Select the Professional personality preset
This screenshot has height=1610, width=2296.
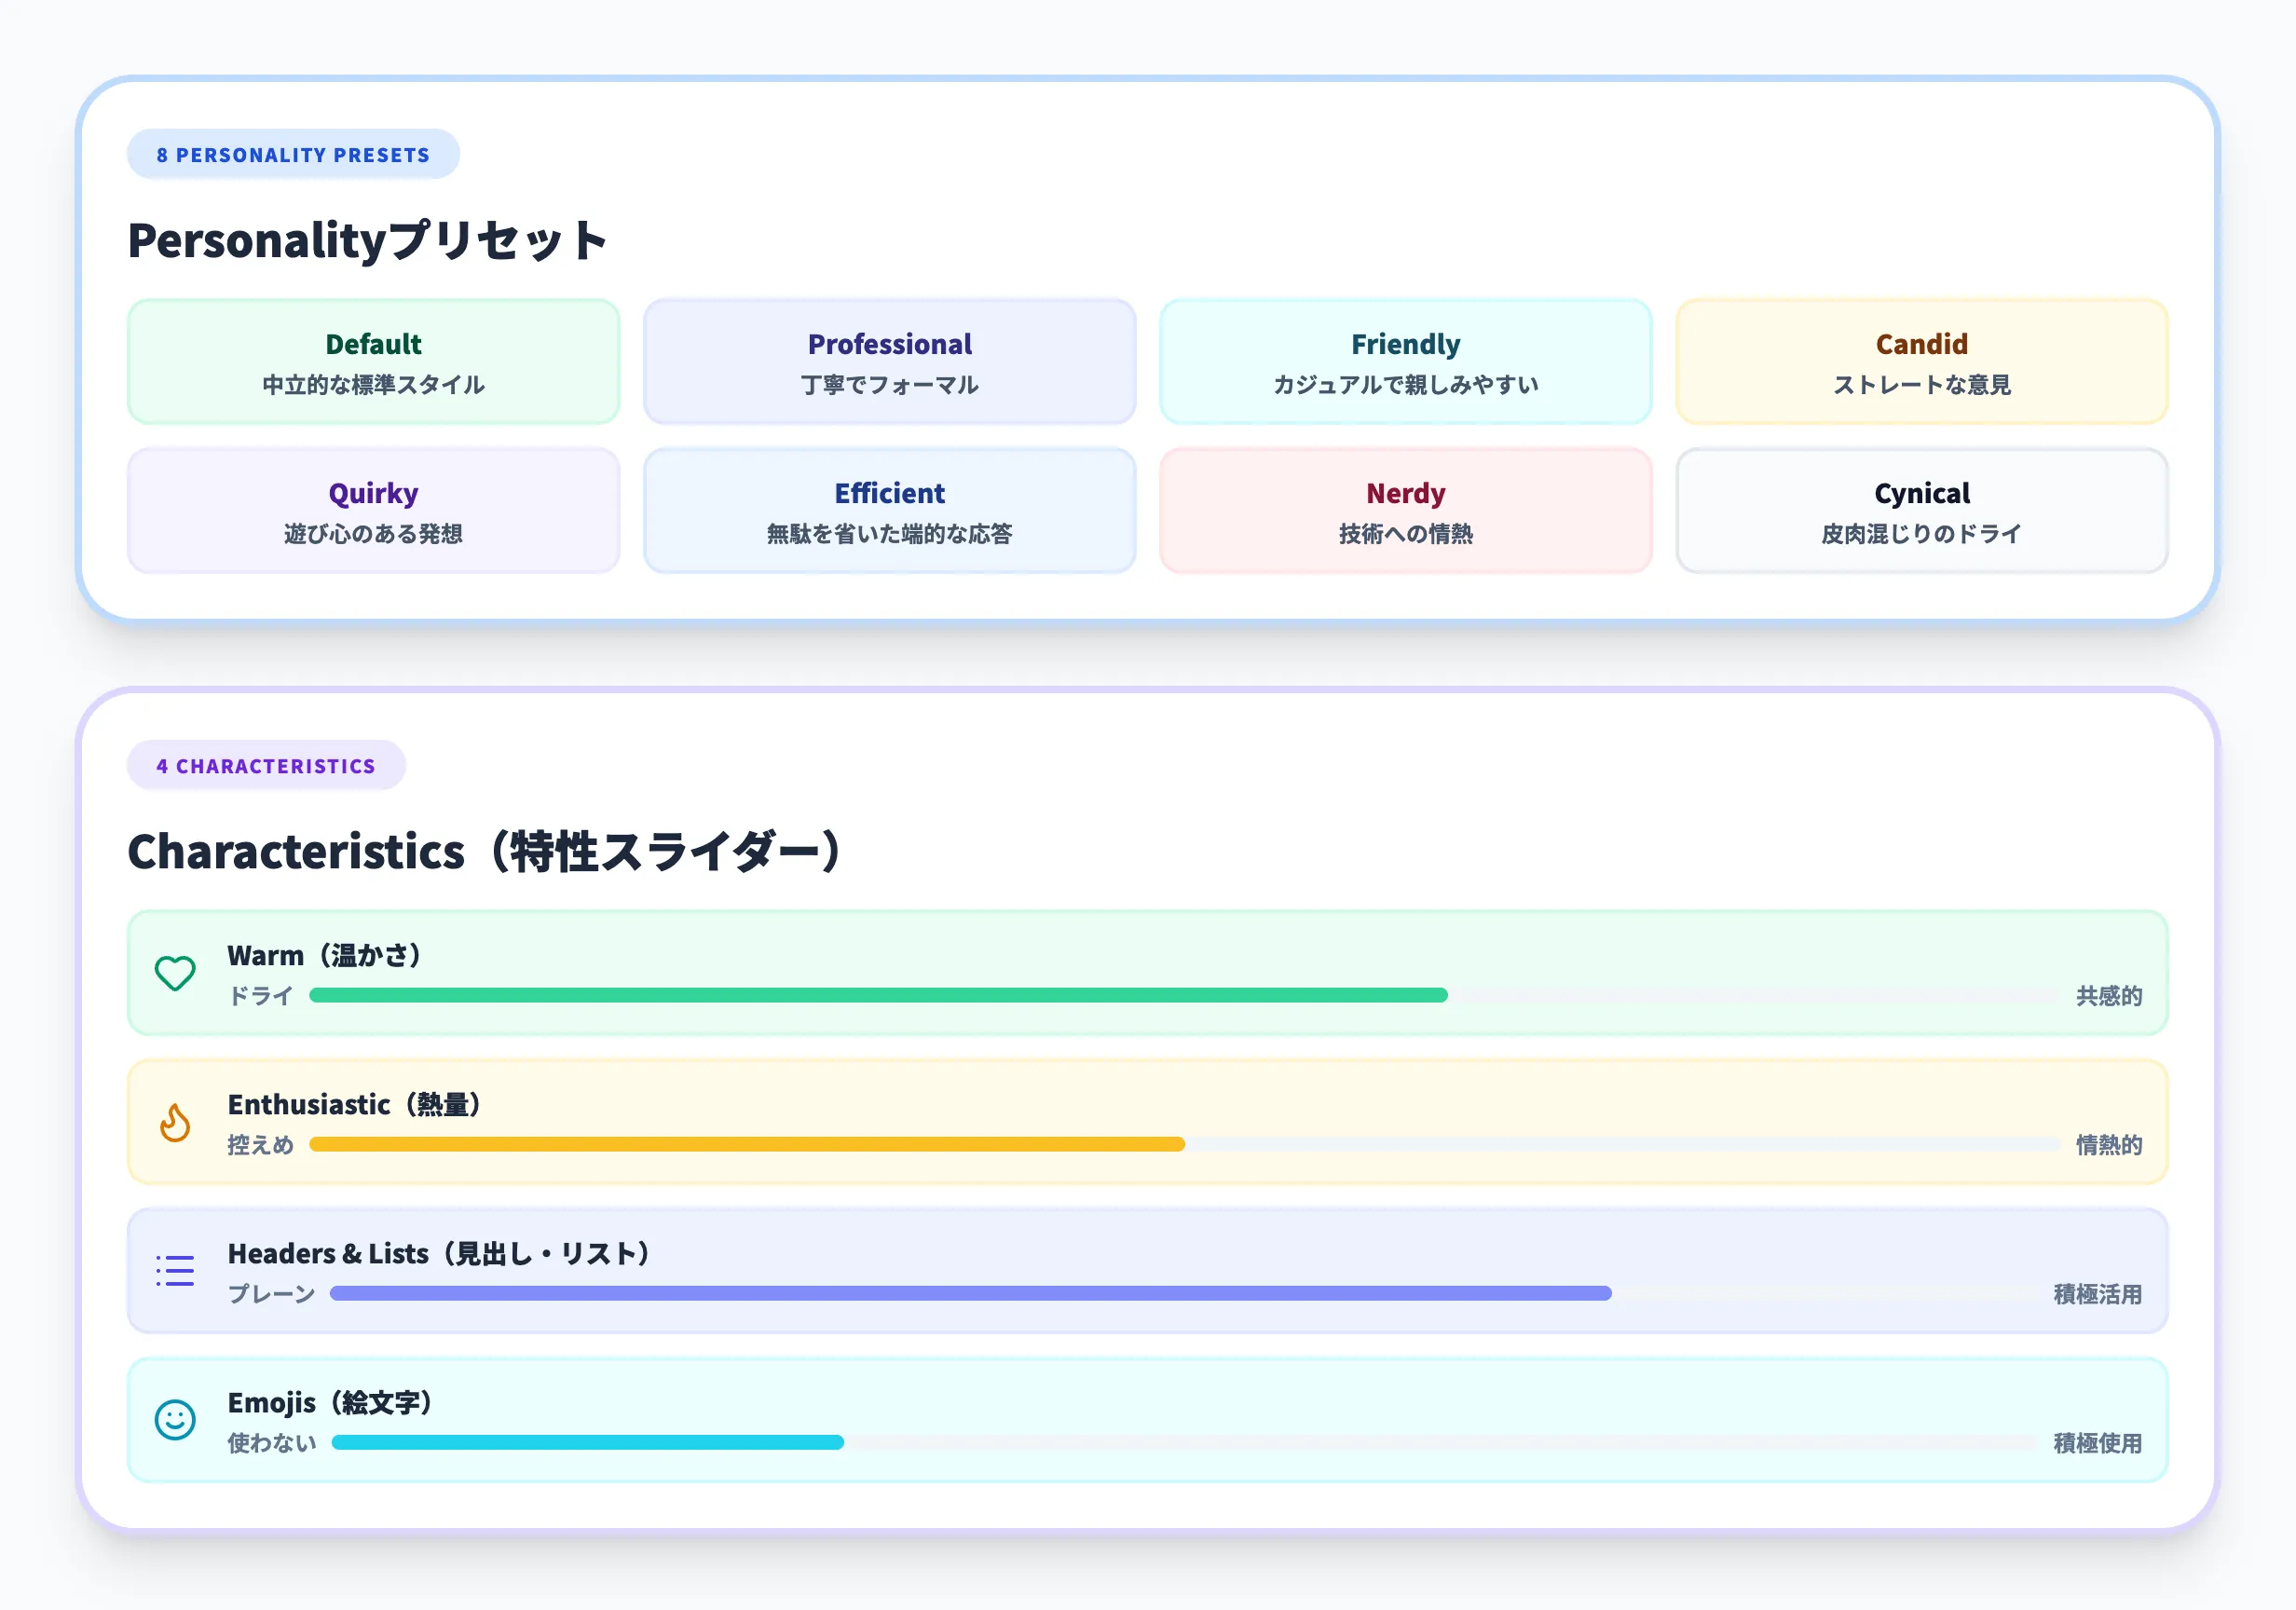click(889, 361)
